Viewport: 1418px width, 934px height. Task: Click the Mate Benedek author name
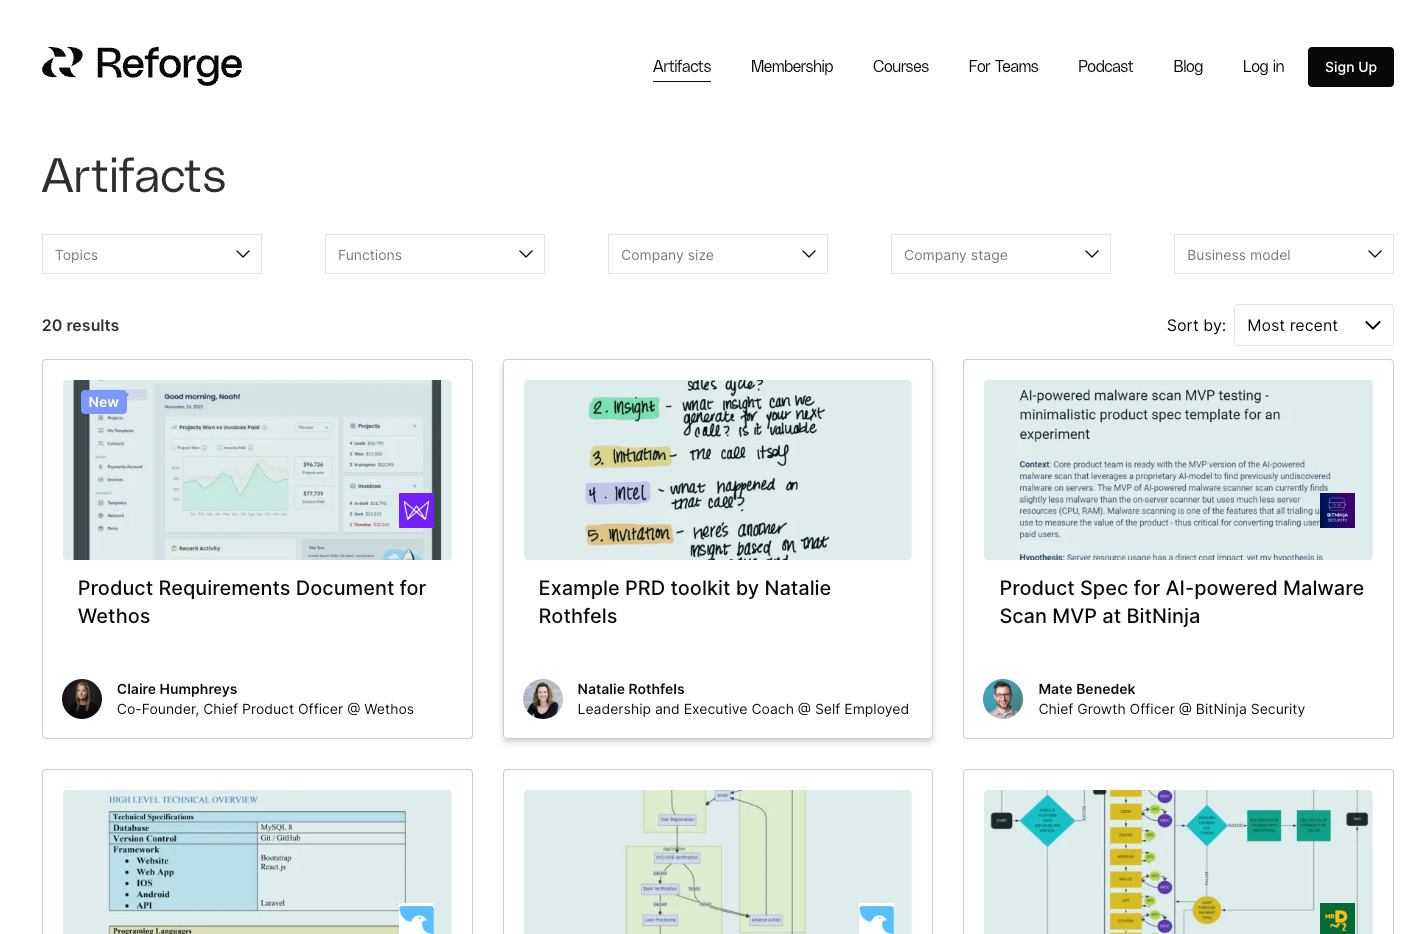pos(1087,689)
